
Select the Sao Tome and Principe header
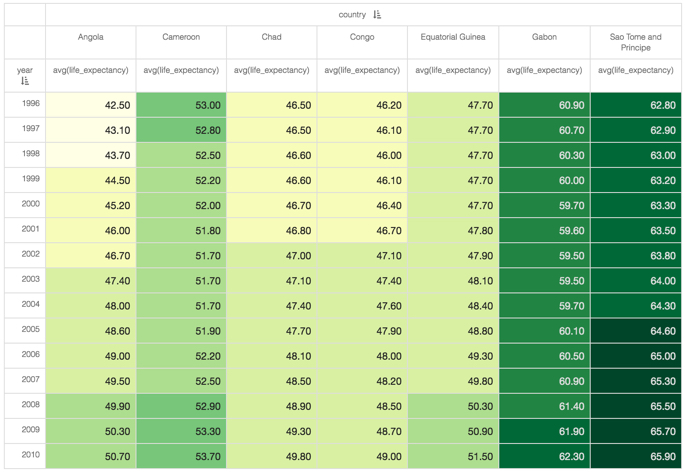pyautogui.click(x=635, y=42)
